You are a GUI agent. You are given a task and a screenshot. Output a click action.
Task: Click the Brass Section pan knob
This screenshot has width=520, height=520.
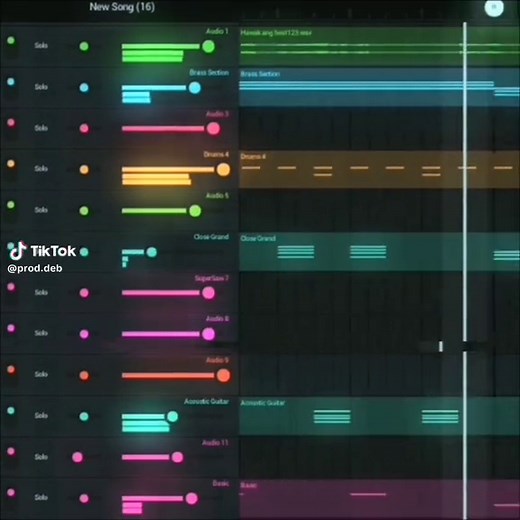coord(84,88)
